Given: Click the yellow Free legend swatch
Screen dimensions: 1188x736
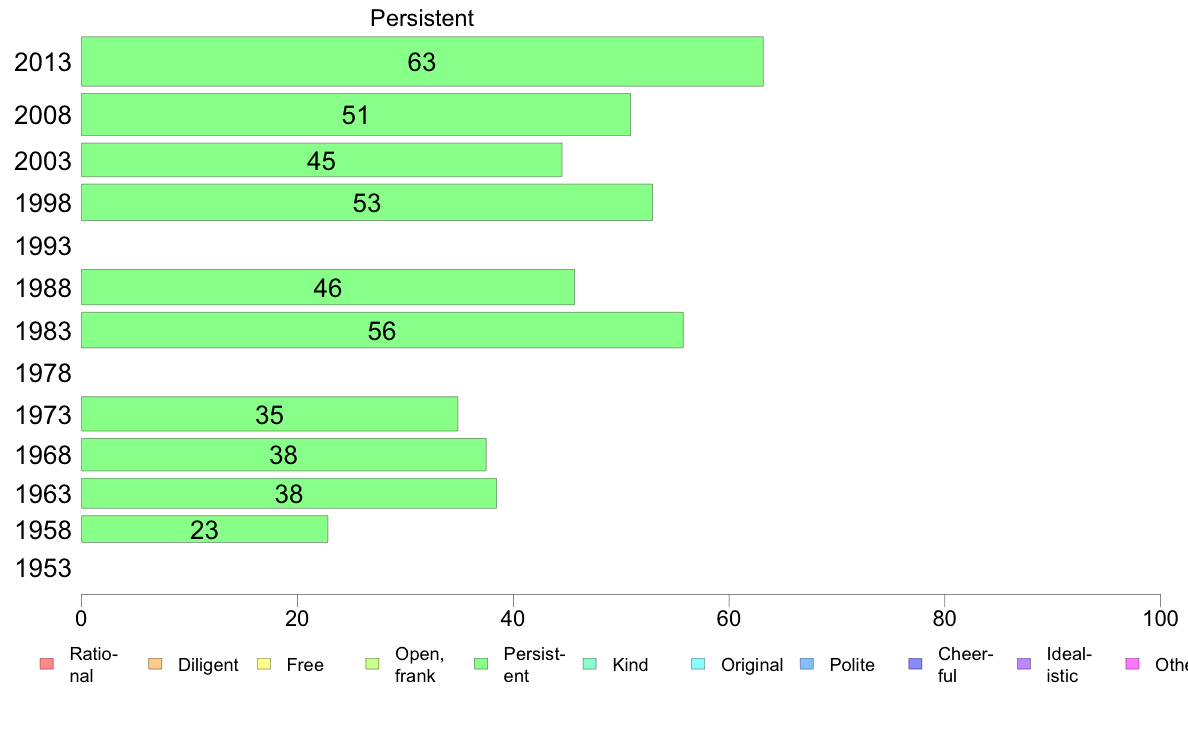Looking at the screenshot, I should 264,664.
